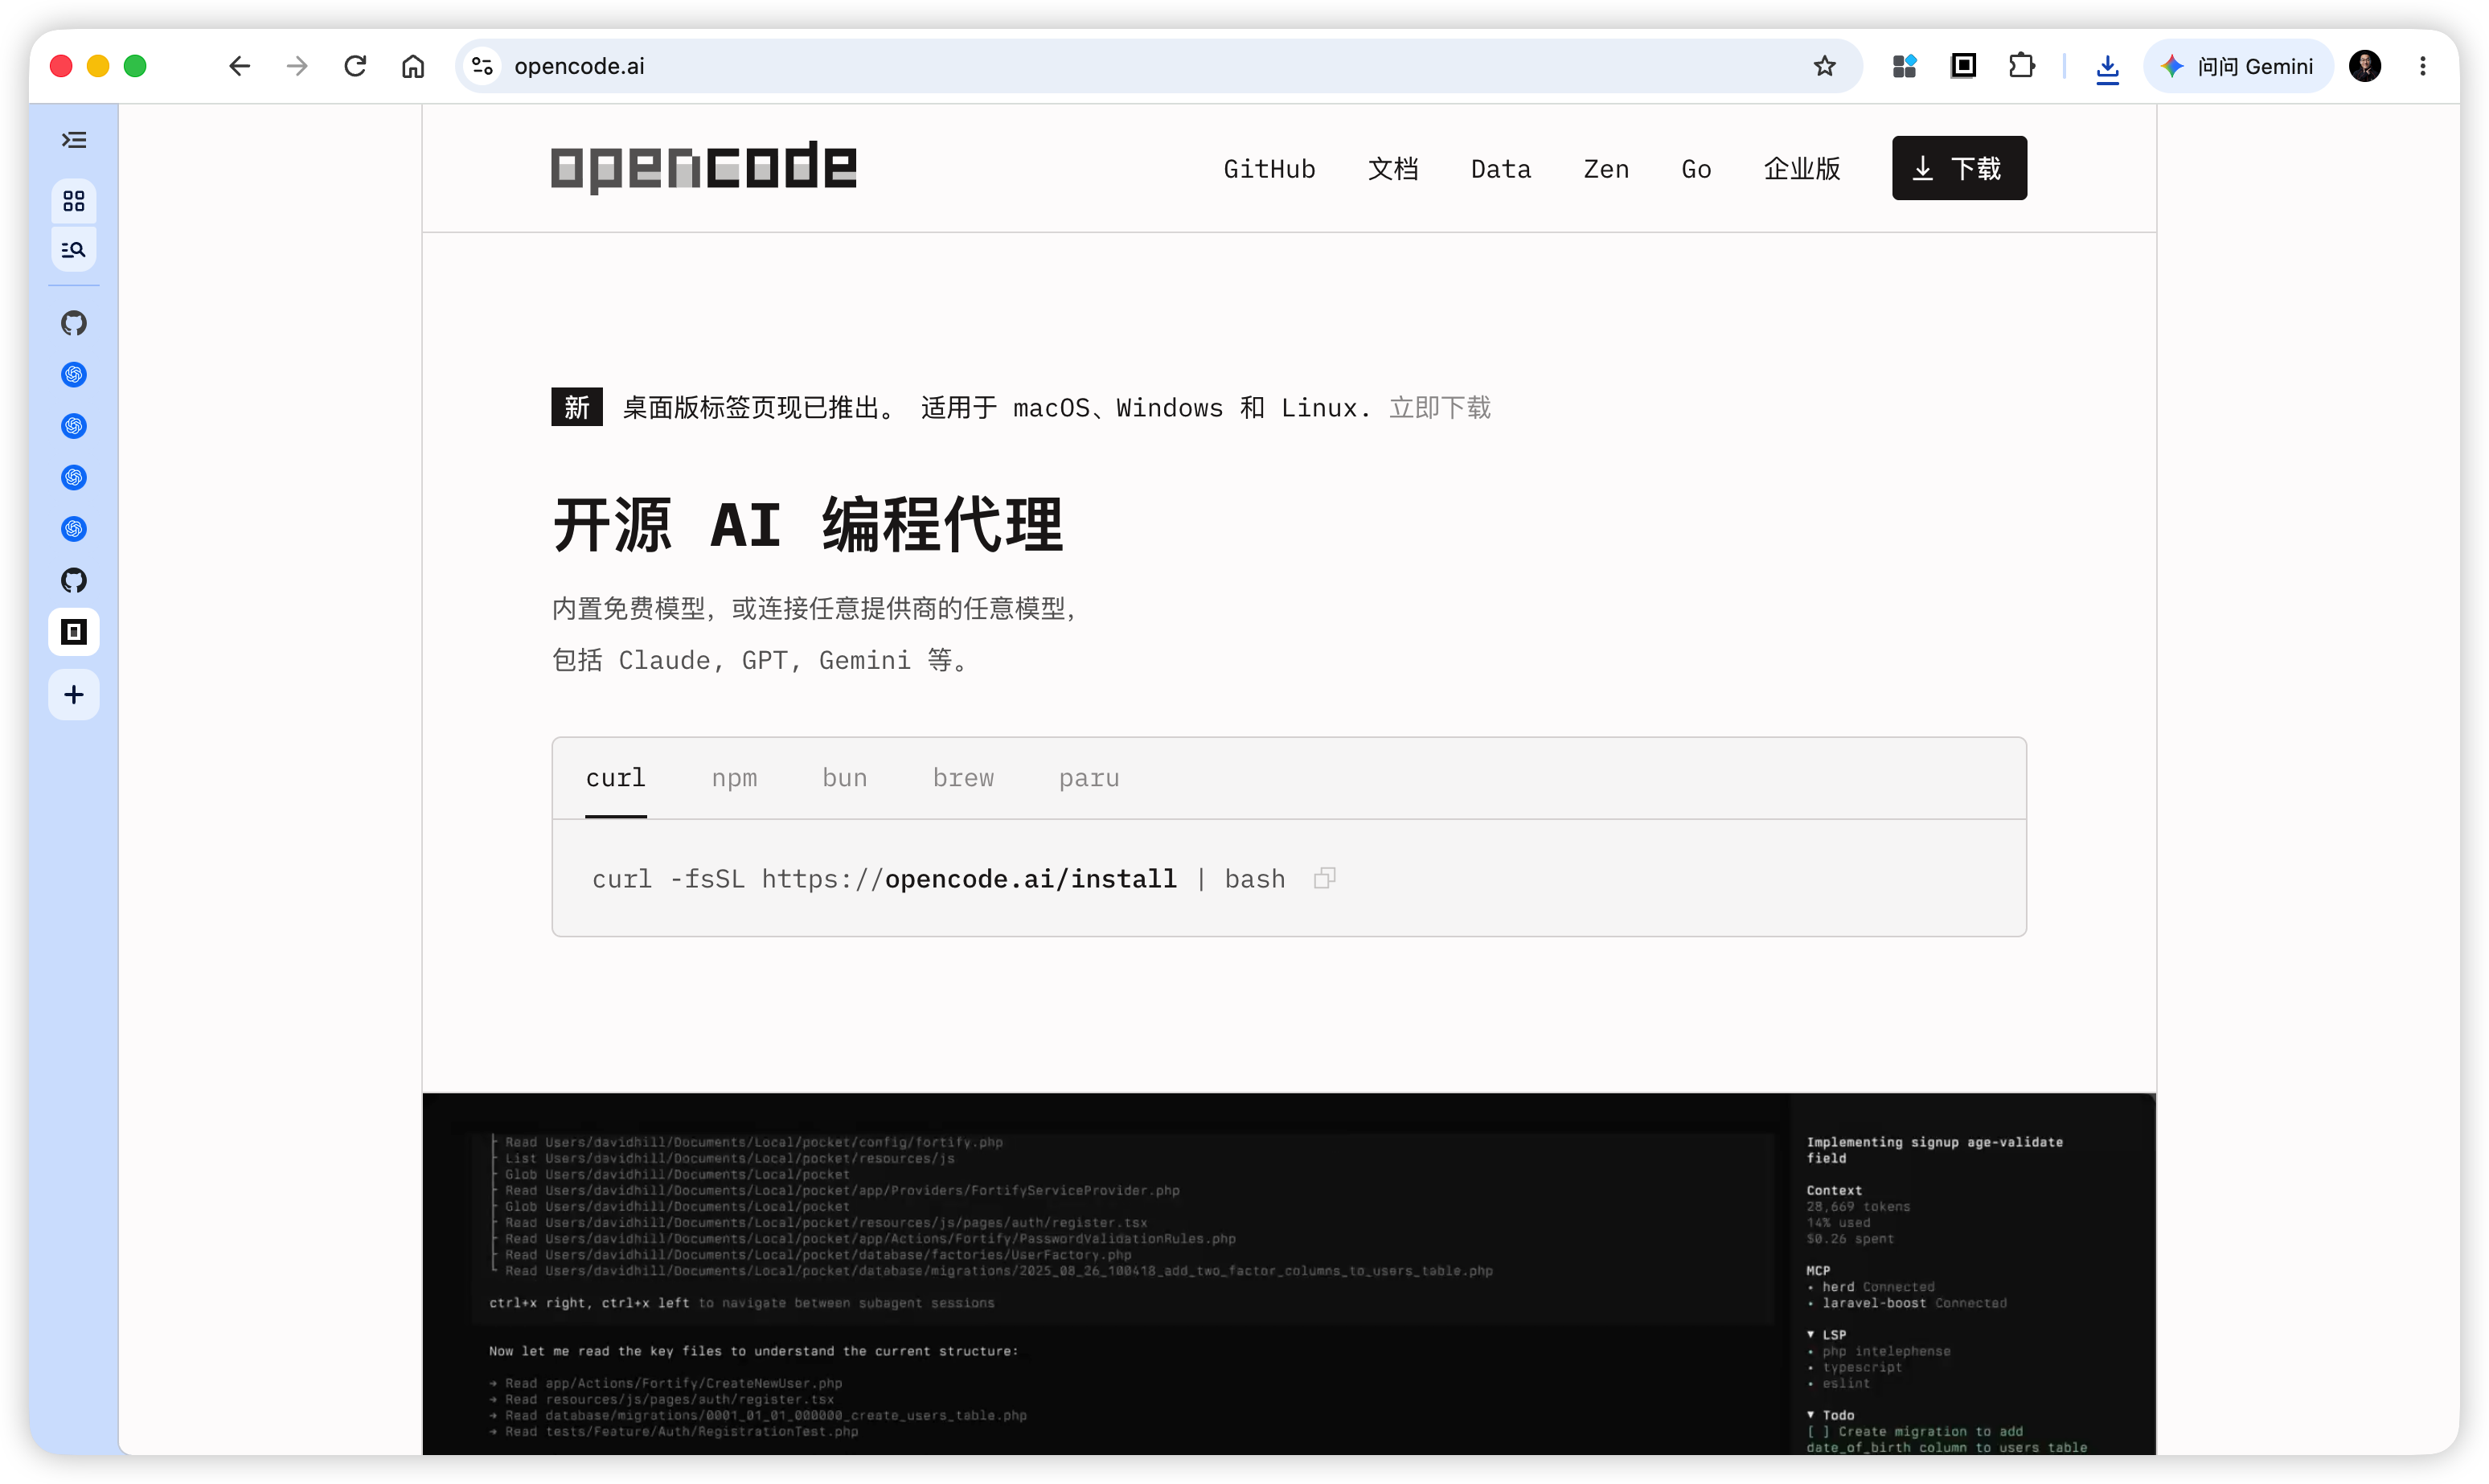Open the 文档 navigation link
This screenshot has height=1484, width=2489.
[x=1393, y=169]
